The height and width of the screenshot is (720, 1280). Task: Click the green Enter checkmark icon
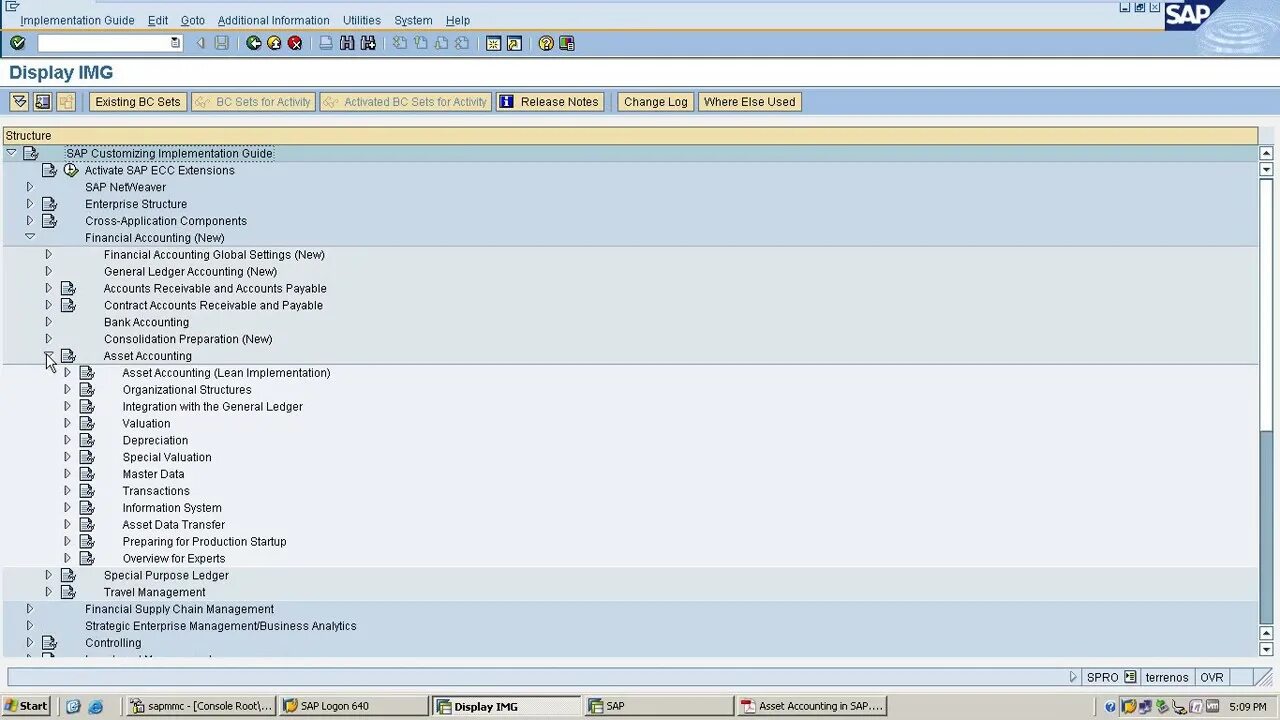(17, 43)
